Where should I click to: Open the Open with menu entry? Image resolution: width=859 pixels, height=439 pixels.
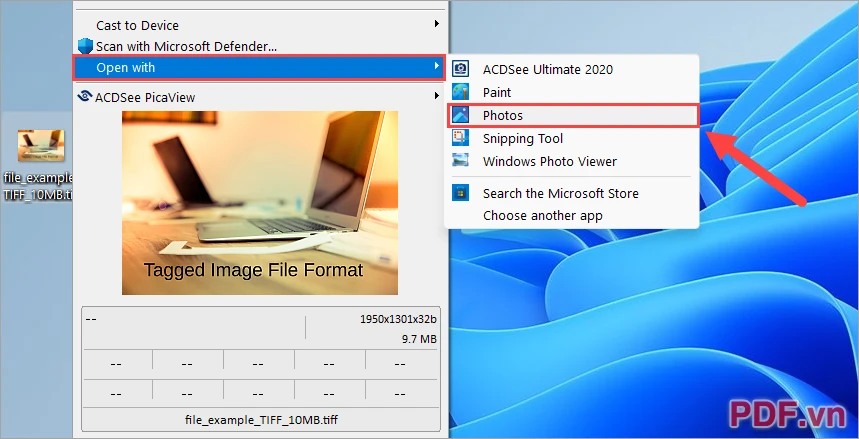(259, 68)
